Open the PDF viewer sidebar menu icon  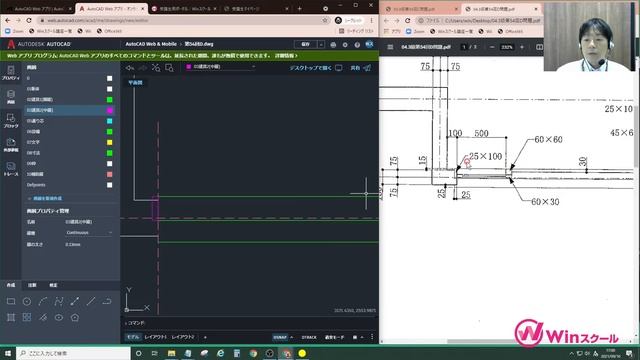click(390, 47)
